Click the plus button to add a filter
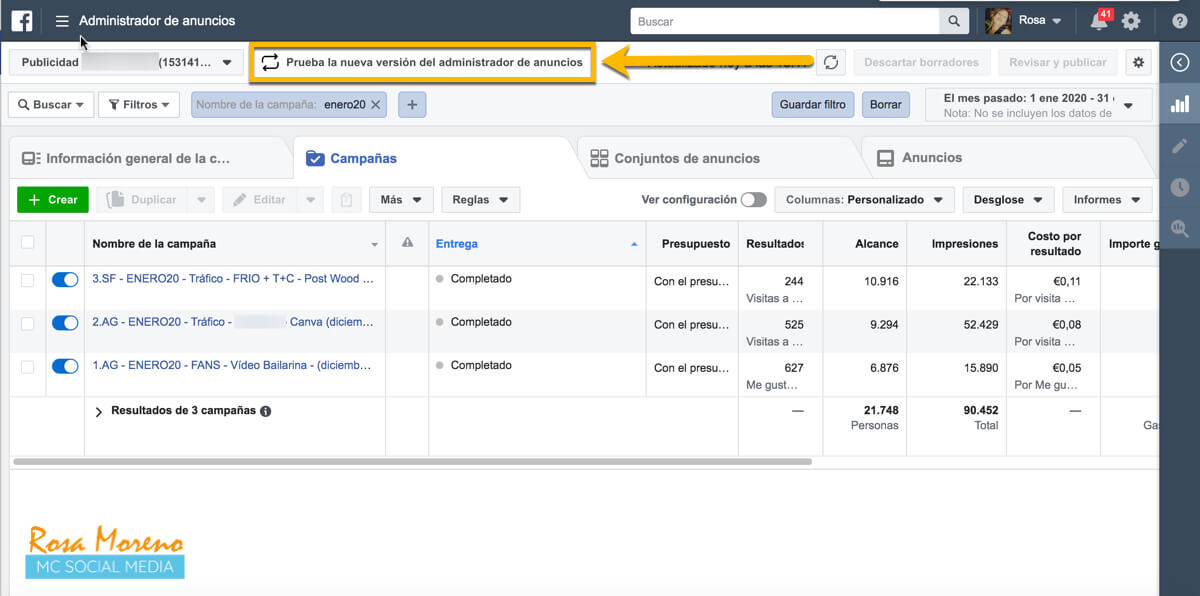The image size is (1200, 596). [412, 104]
